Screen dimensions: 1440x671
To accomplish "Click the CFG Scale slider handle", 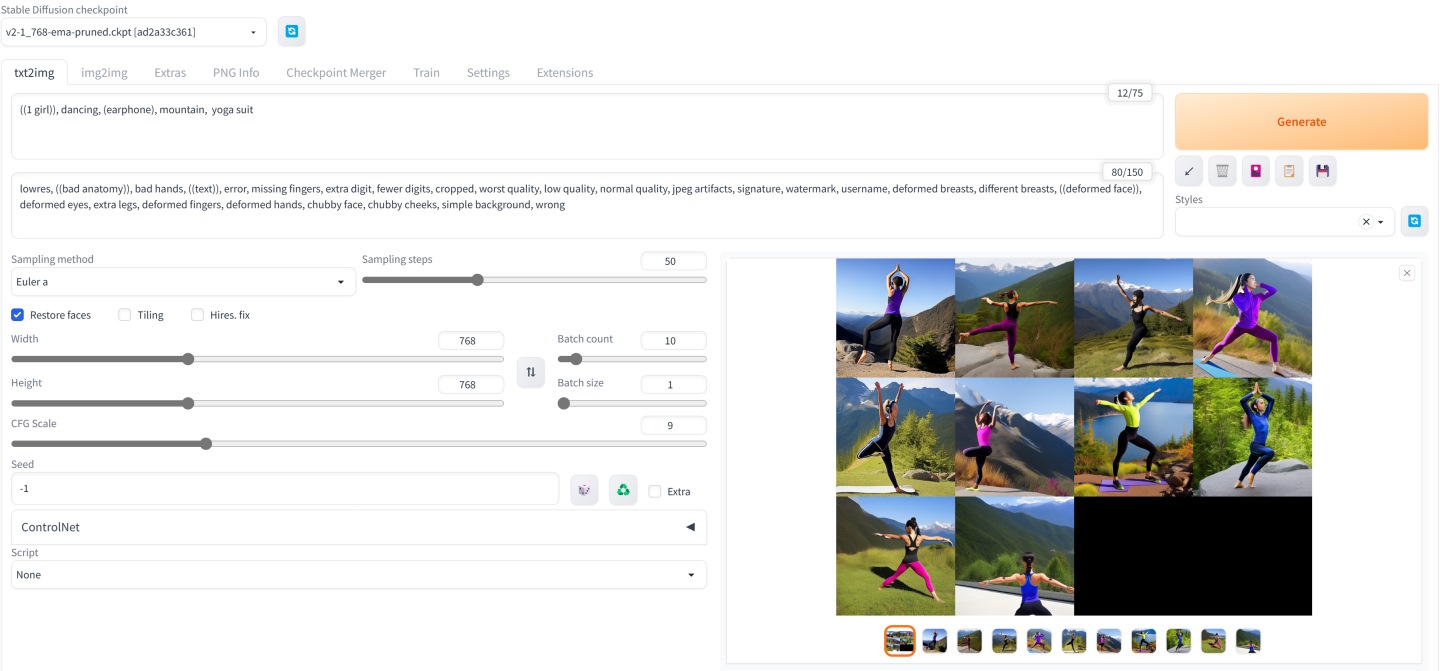I will 206,444.
